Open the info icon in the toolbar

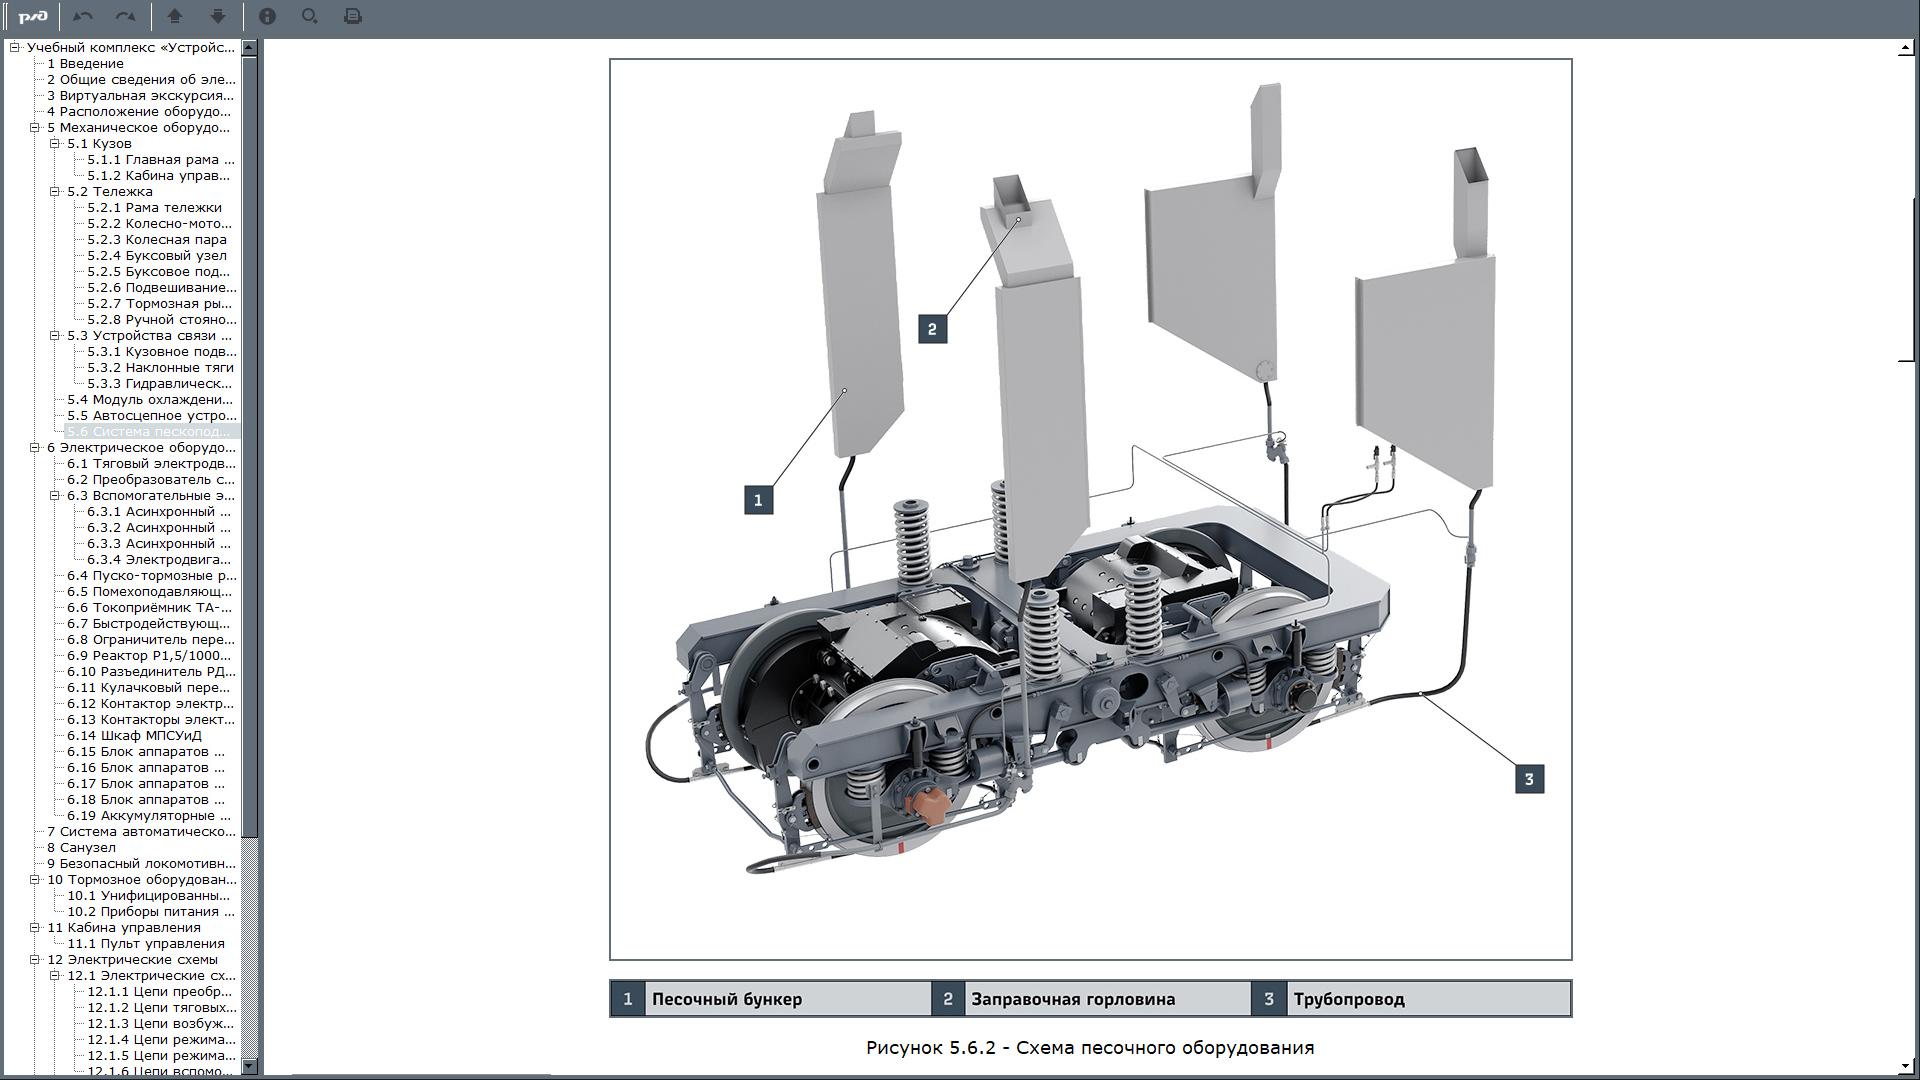point(267,16)
